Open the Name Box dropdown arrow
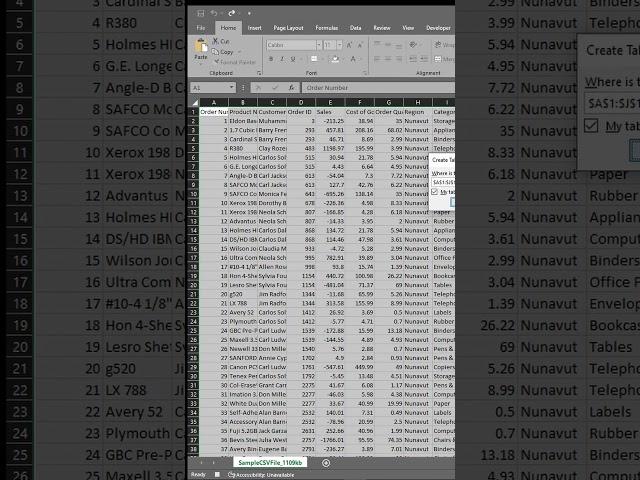The height and width of the screenshot is (480, 640). pos(231,87)
